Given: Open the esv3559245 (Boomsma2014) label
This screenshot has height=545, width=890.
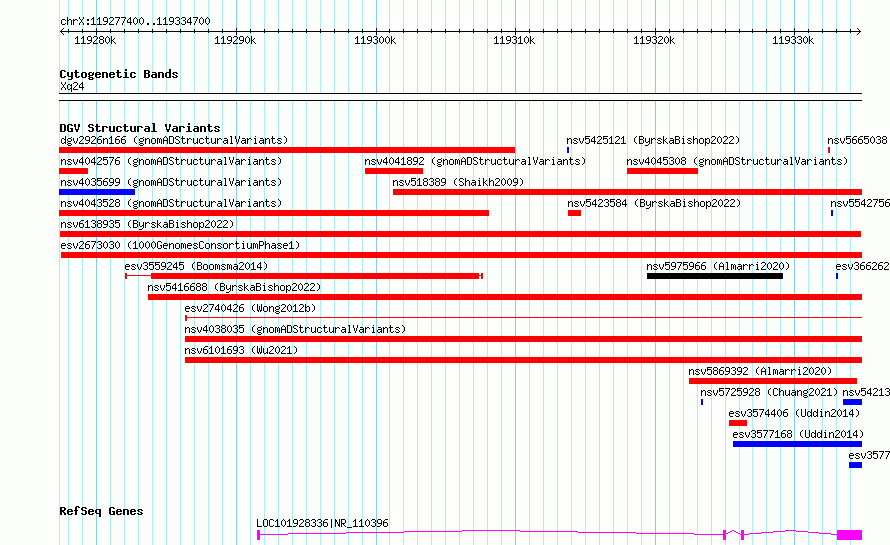Looking at the screenshot, I should pyautogui.click(x=196, y=266).
